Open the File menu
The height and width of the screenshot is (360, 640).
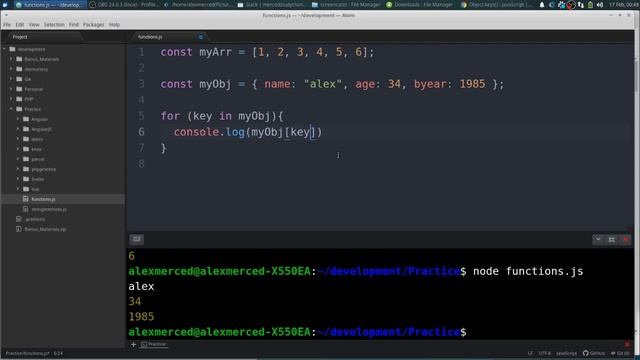7,24
